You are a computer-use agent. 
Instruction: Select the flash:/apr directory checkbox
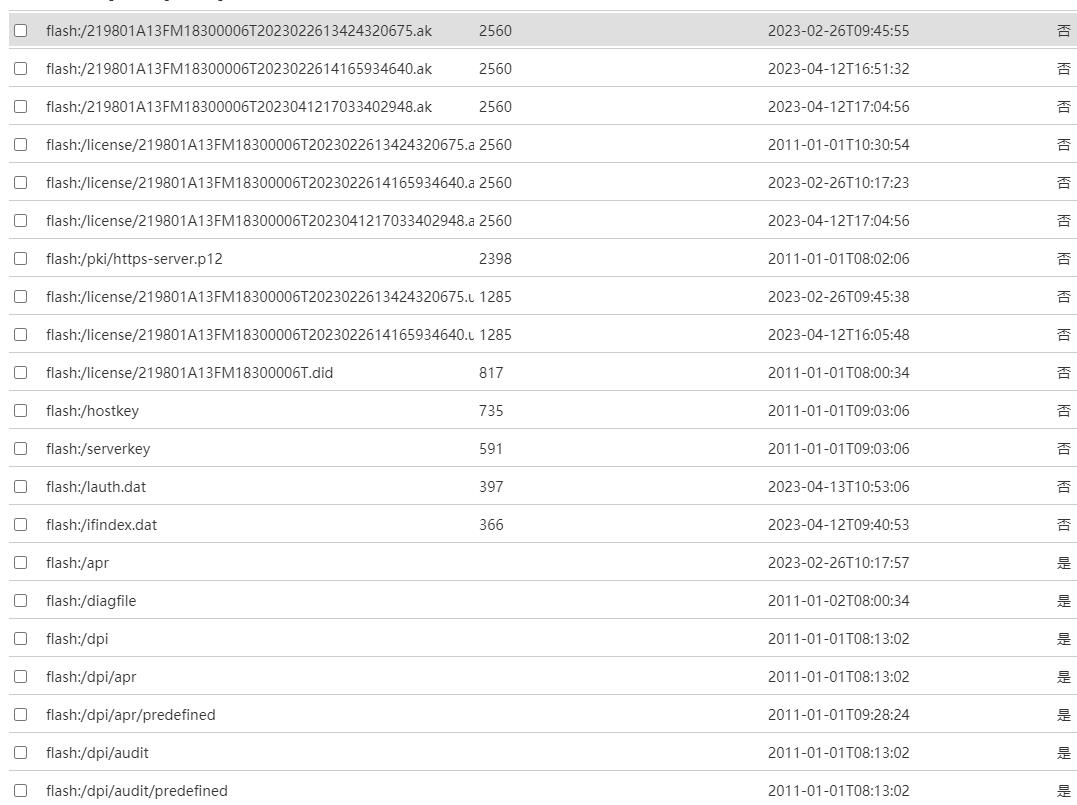20,563
